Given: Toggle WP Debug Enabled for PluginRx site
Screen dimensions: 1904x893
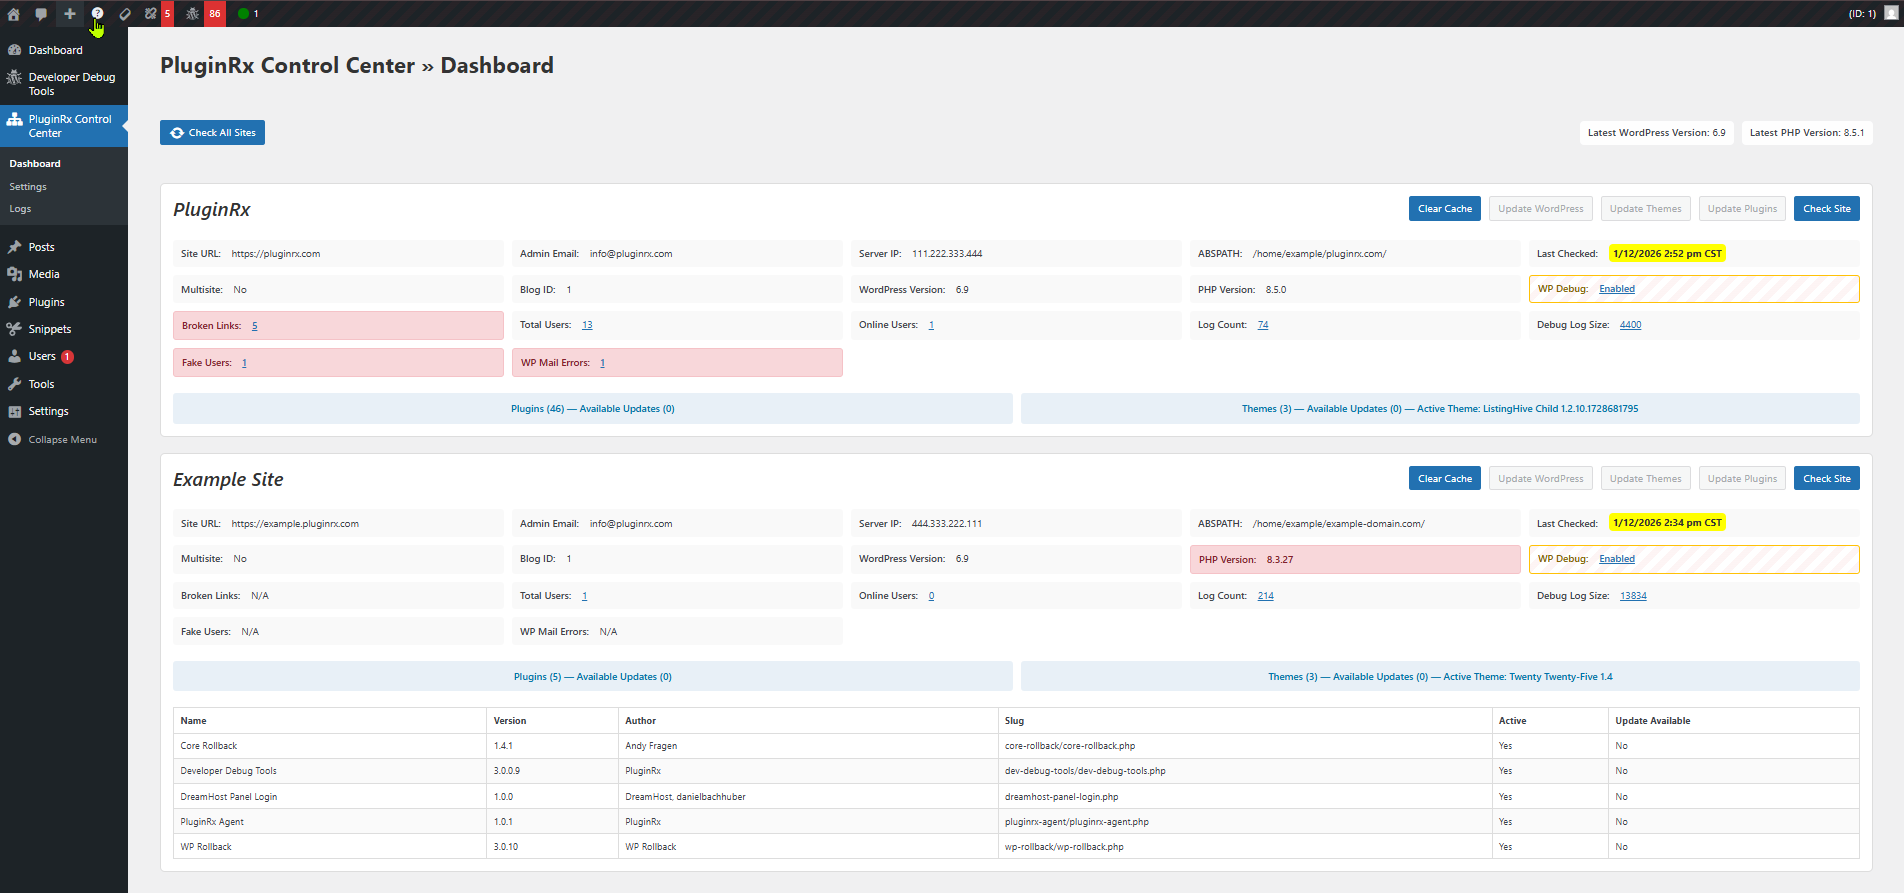Looking at the screenshot, I should (x=1616, y=289).
